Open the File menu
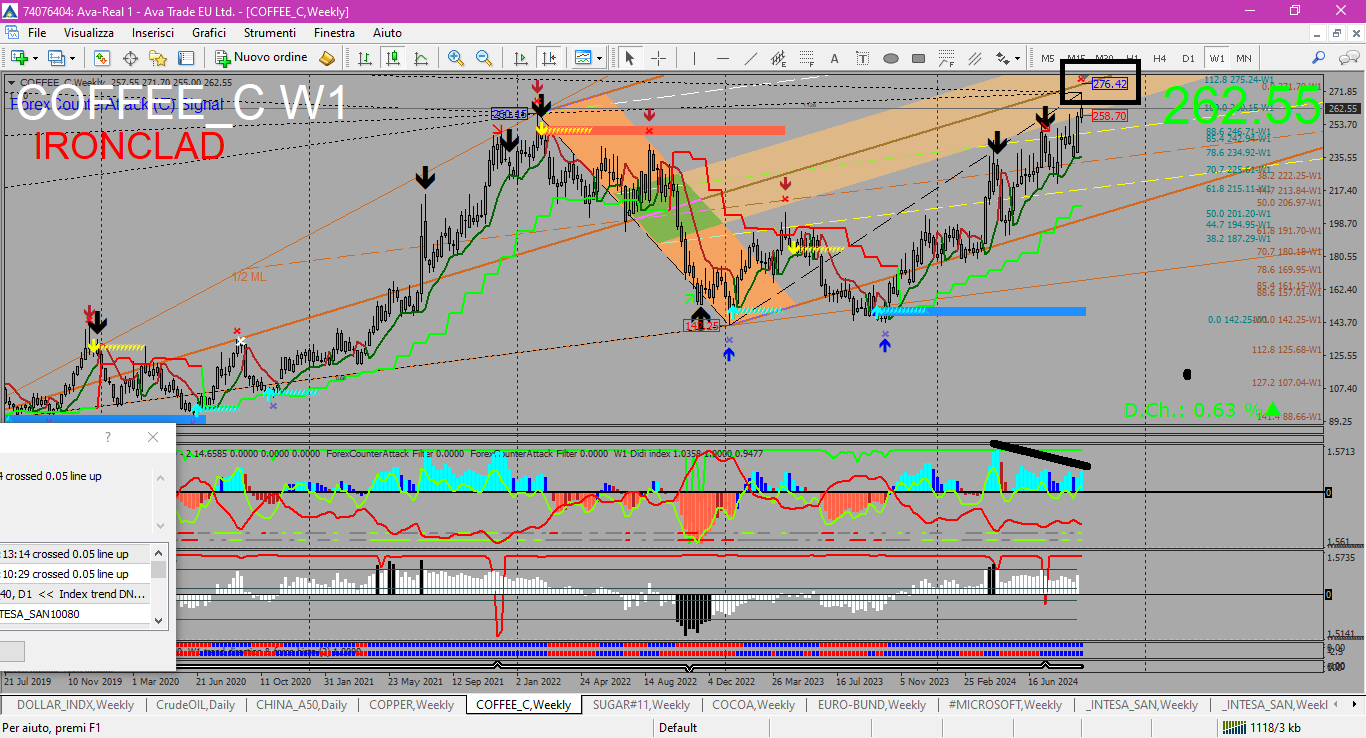This screenshot has width=1366, height=738. [37, 33]
